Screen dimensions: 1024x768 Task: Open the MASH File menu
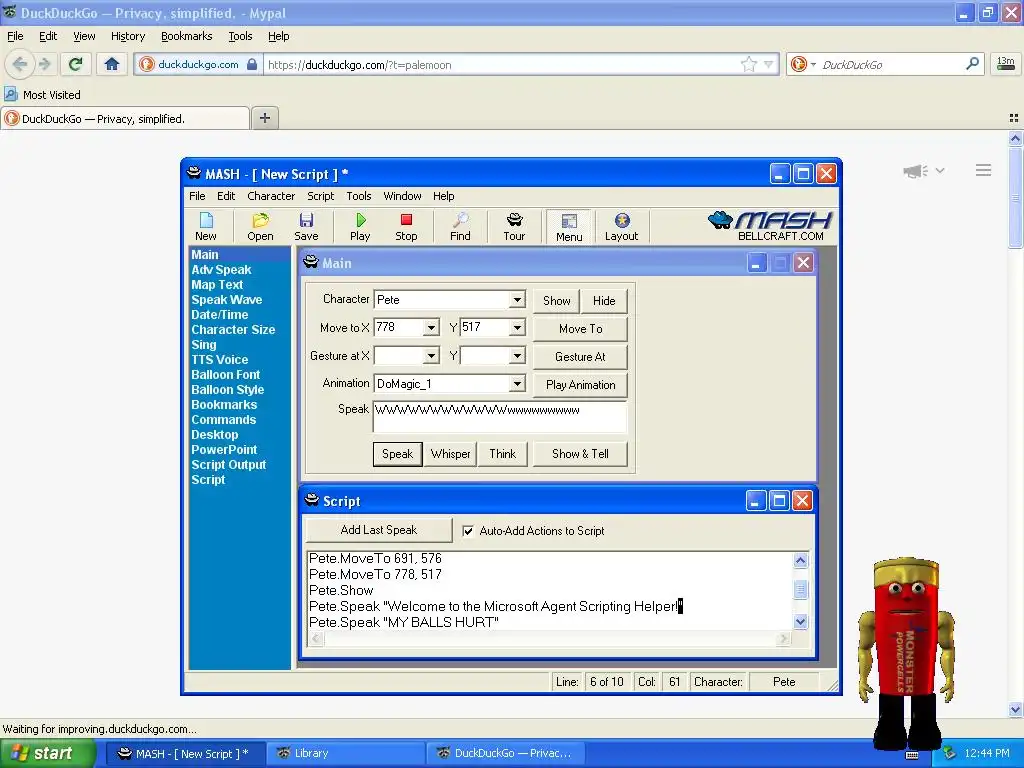click(x=197, y=196)
